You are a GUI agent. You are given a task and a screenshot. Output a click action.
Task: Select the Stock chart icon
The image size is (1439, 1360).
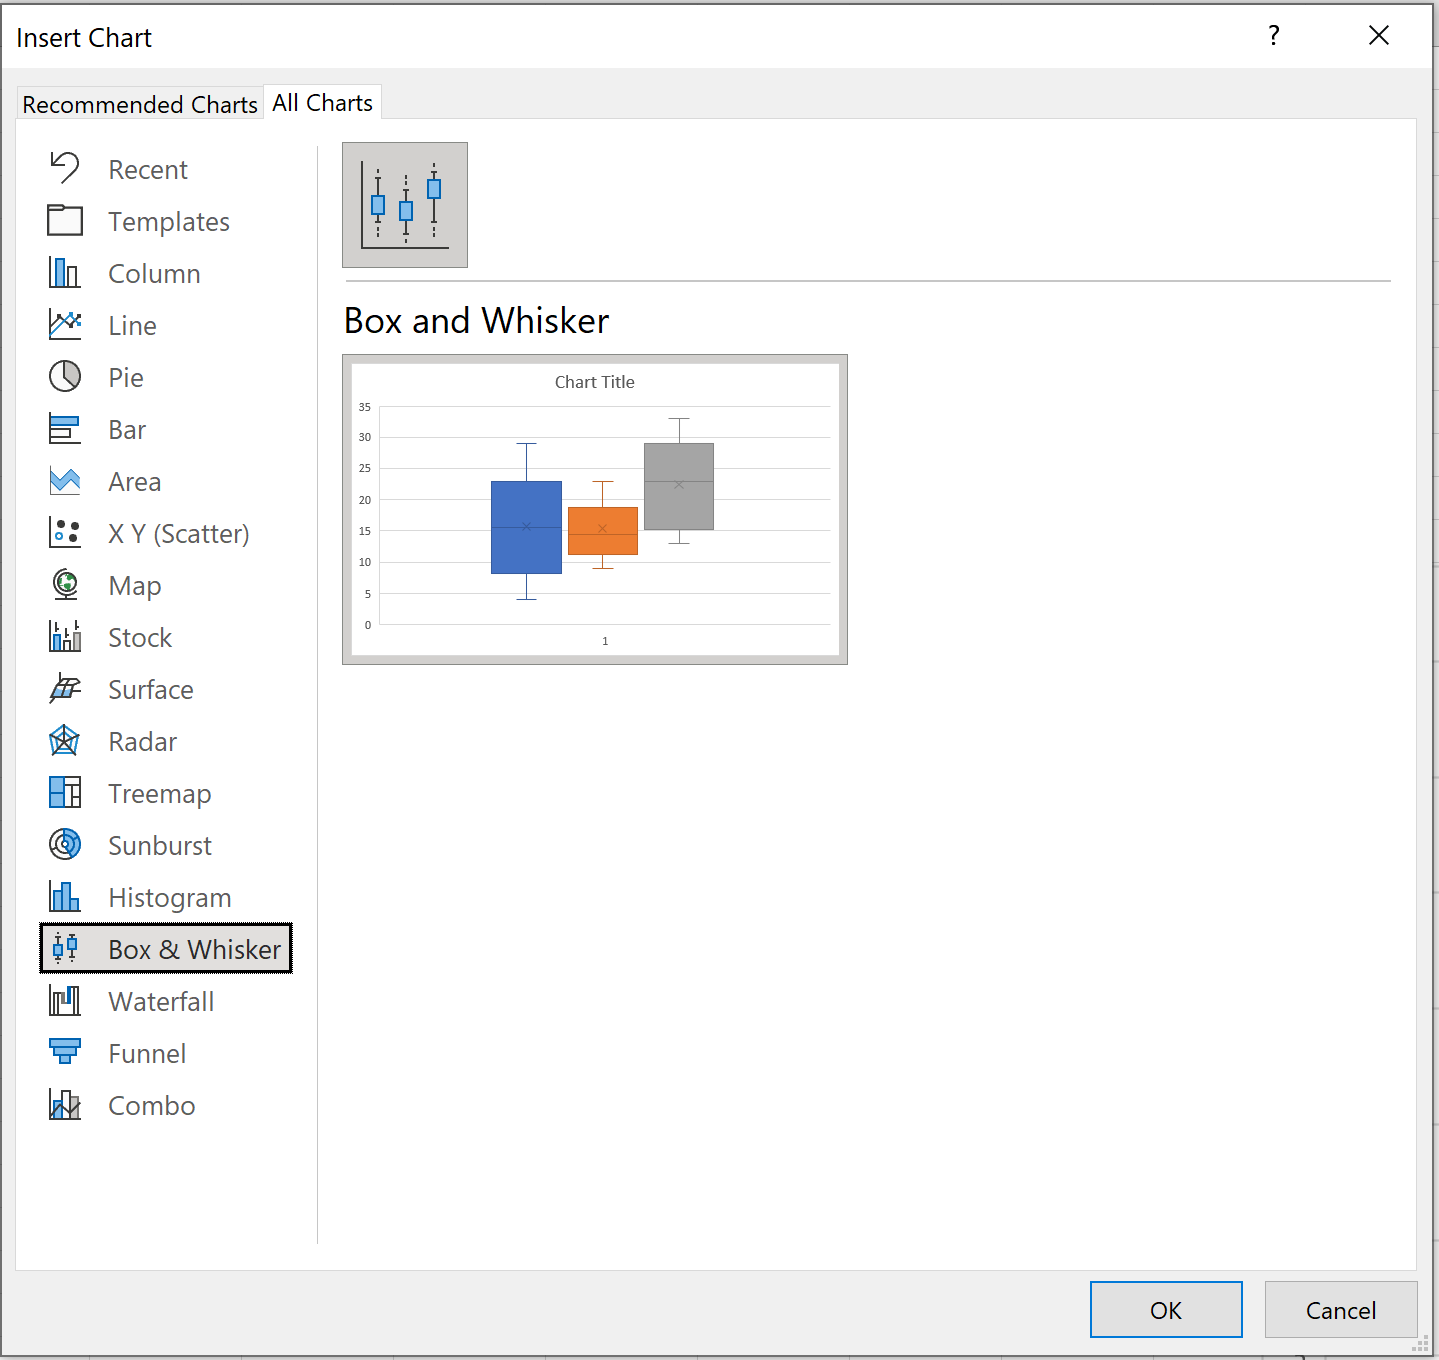pyautogui.click(x=65, y=636)
